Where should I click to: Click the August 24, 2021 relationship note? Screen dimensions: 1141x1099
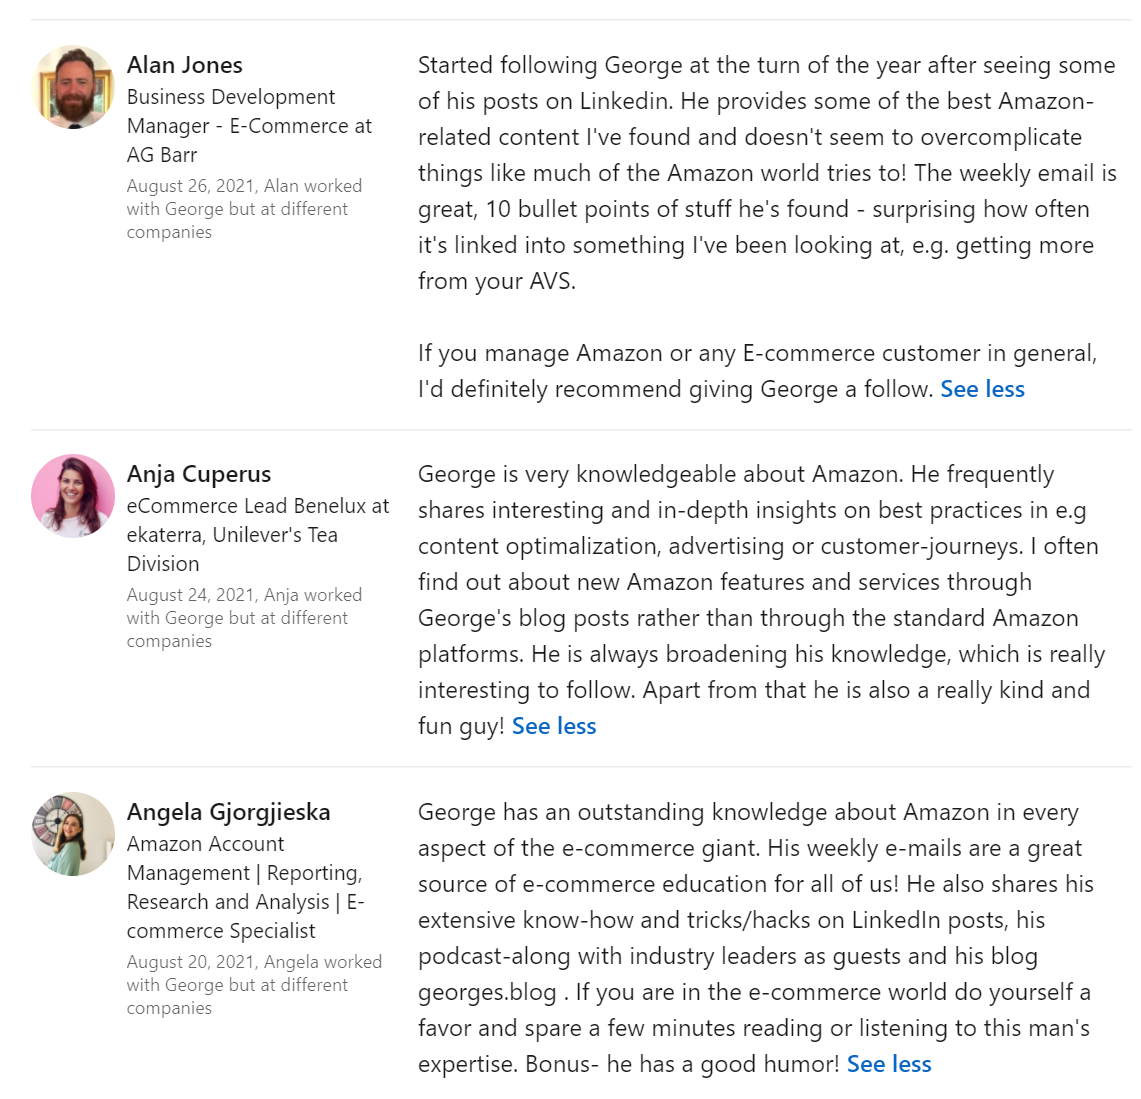pos(244,618)
